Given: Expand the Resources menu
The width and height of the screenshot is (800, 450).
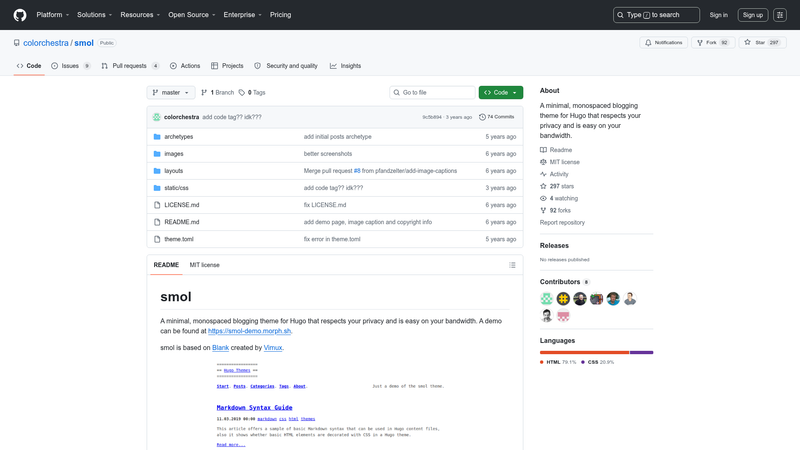Looking at the screenshot, I should pos(140,15).
